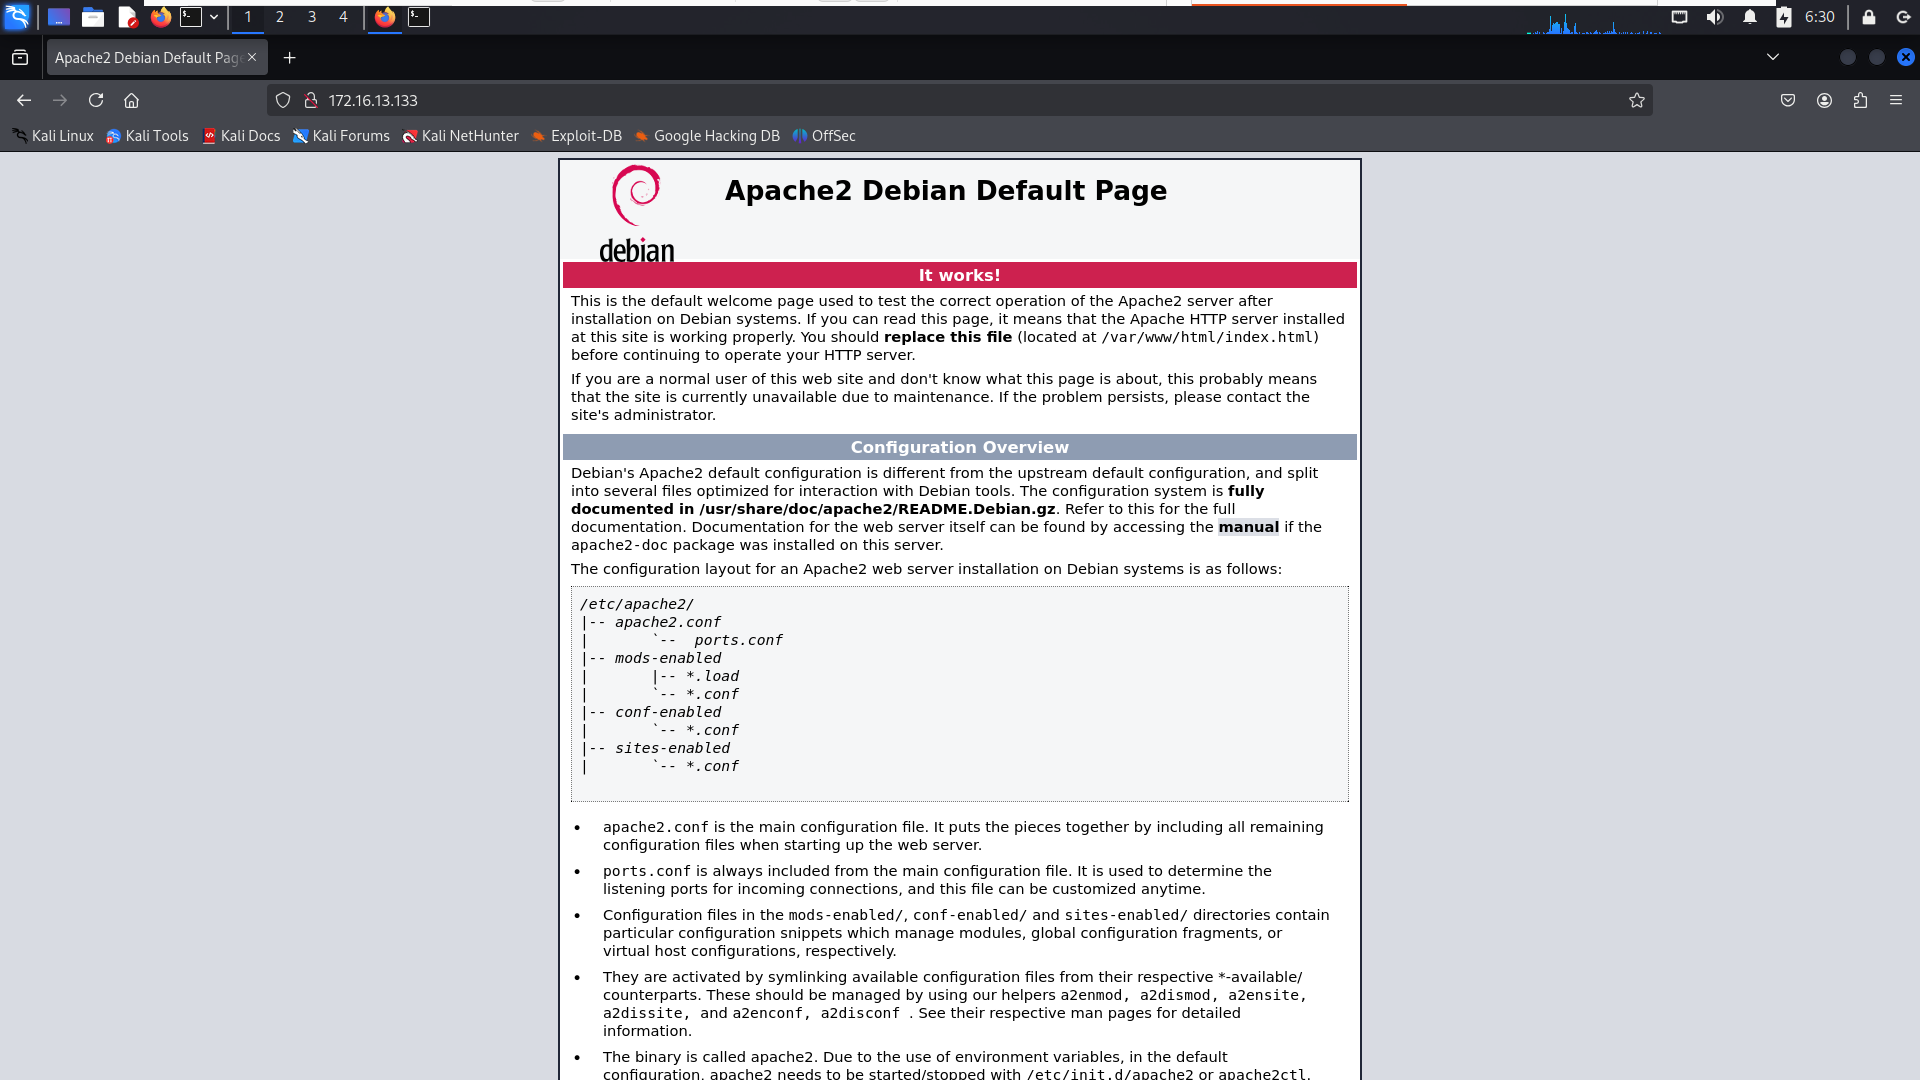Open the notifications bell icon

tap(1750, 17)
